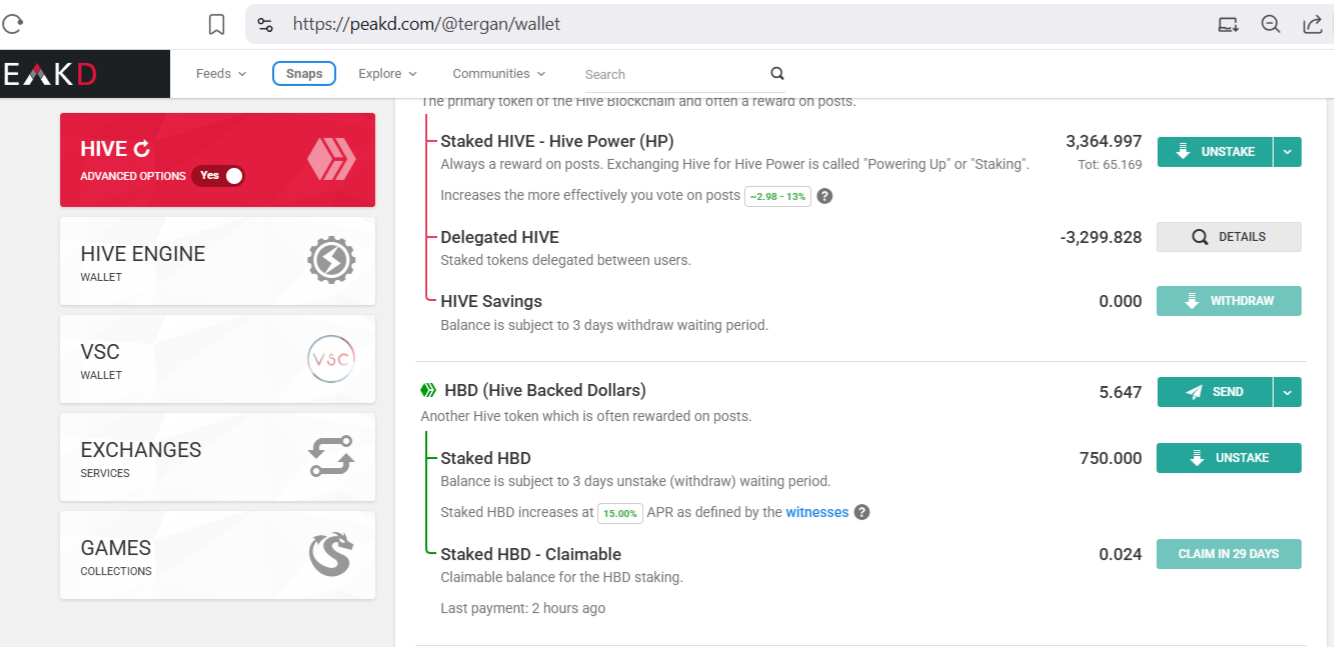
Task: Toggle Advanced Options switch
Action: 218,176
